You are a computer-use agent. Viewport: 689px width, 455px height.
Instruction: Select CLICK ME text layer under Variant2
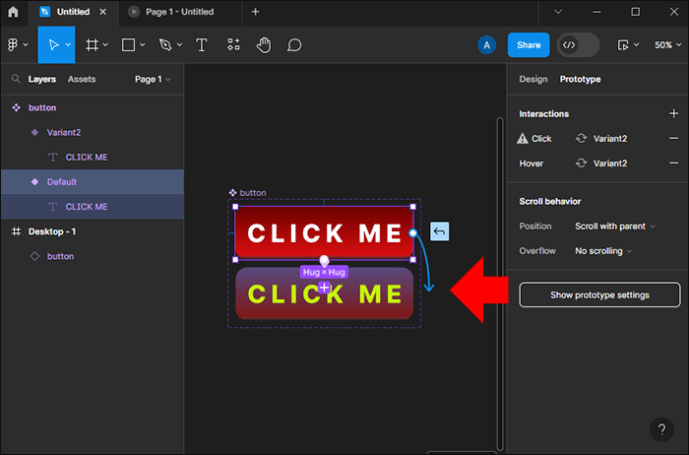[92, 157]
